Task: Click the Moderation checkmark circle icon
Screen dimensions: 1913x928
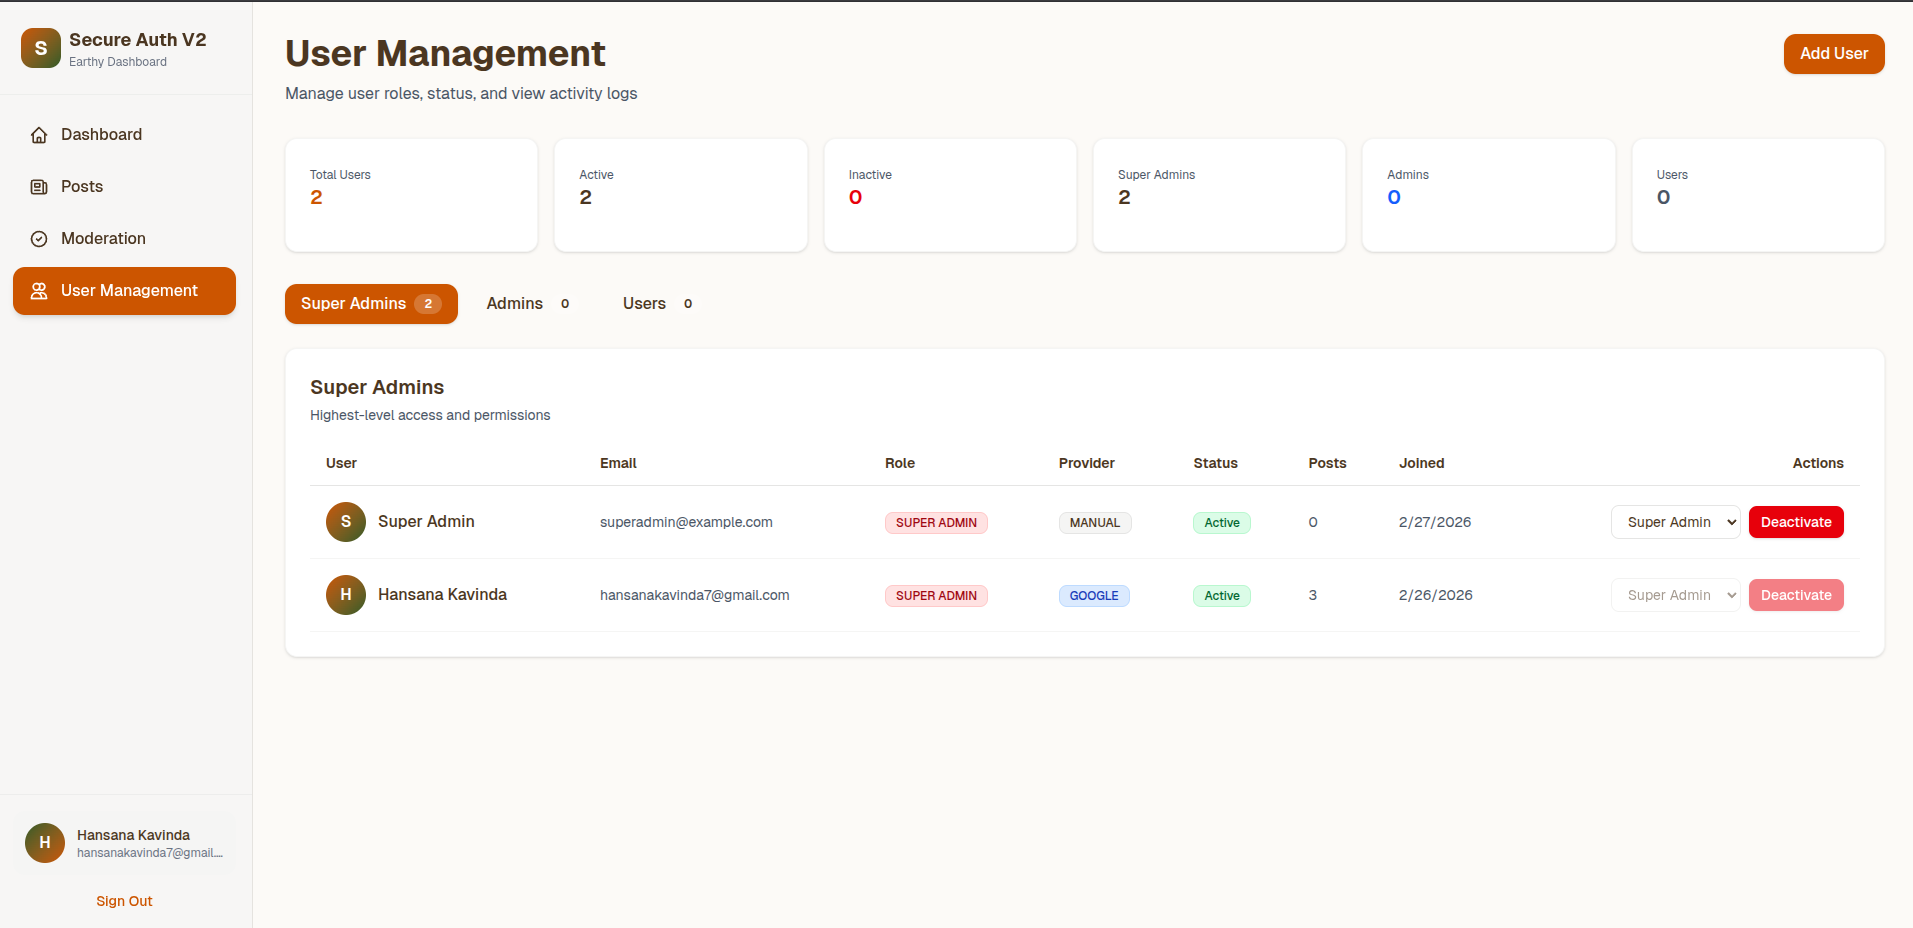Action: (x=39, y=239)
